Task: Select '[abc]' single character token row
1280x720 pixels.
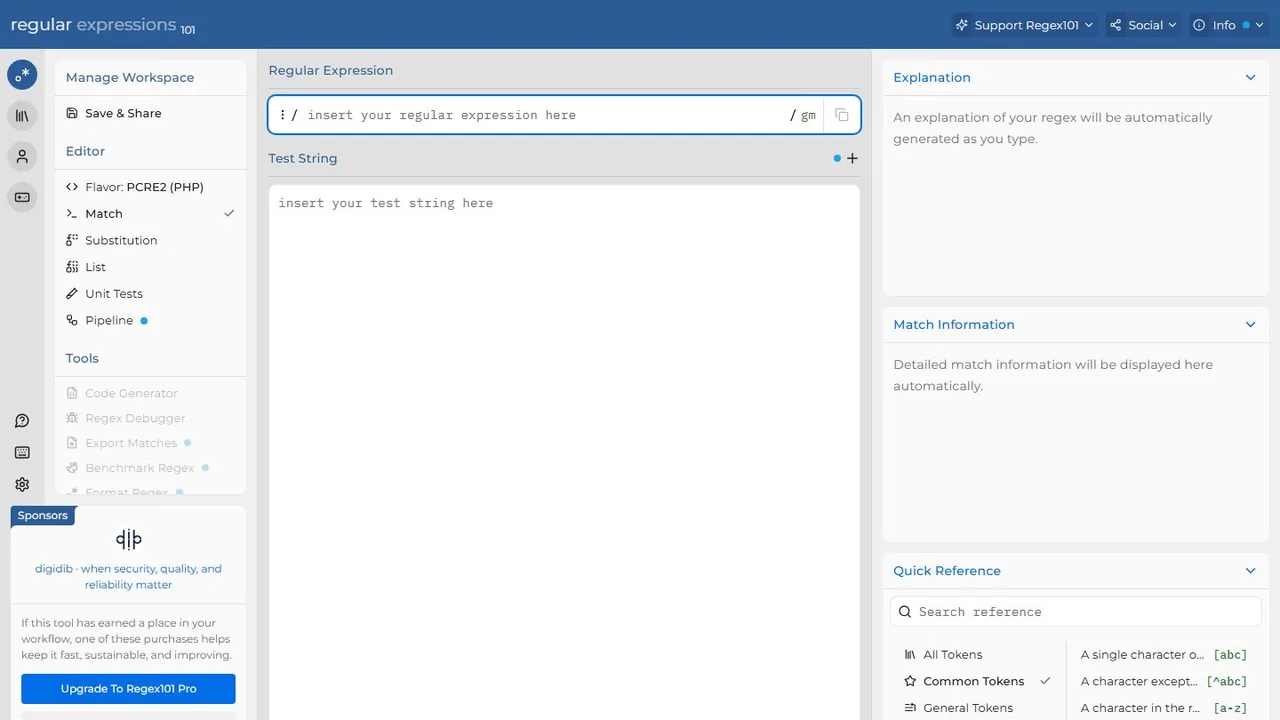Action: [1165, 654]
